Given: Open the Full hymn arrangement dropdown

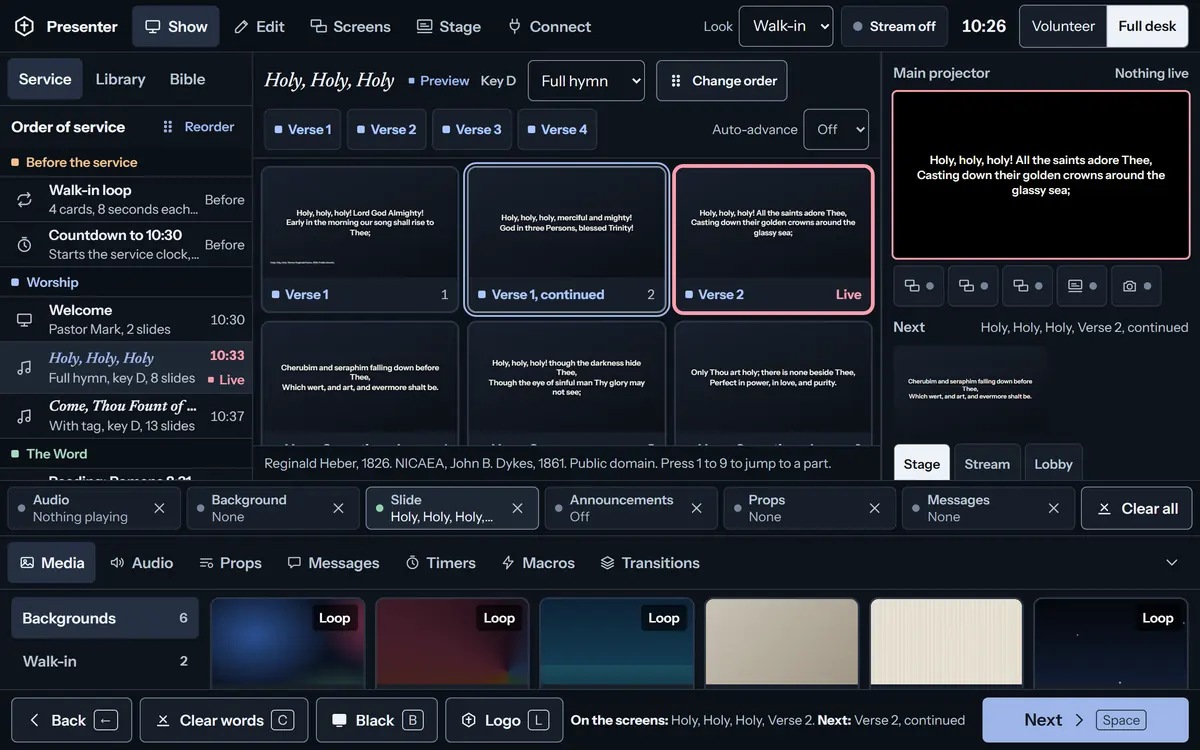Looking at the screenshot, I should point(586,81).
